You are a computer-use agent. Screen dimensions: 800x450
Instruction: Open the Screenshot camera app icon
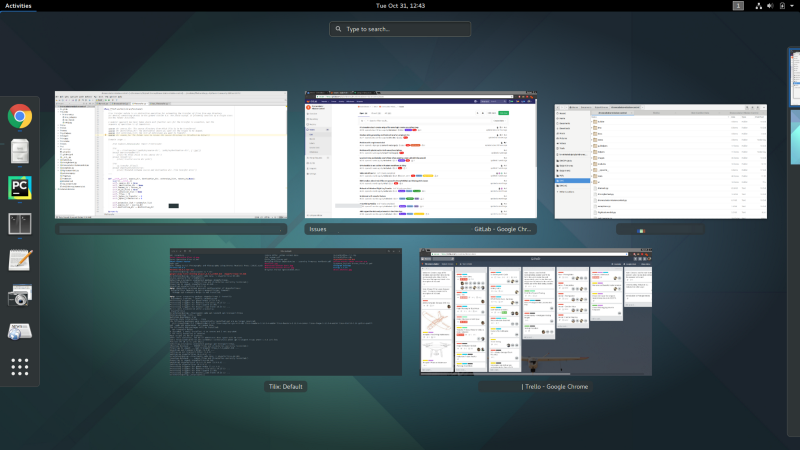tap(20, 295)
